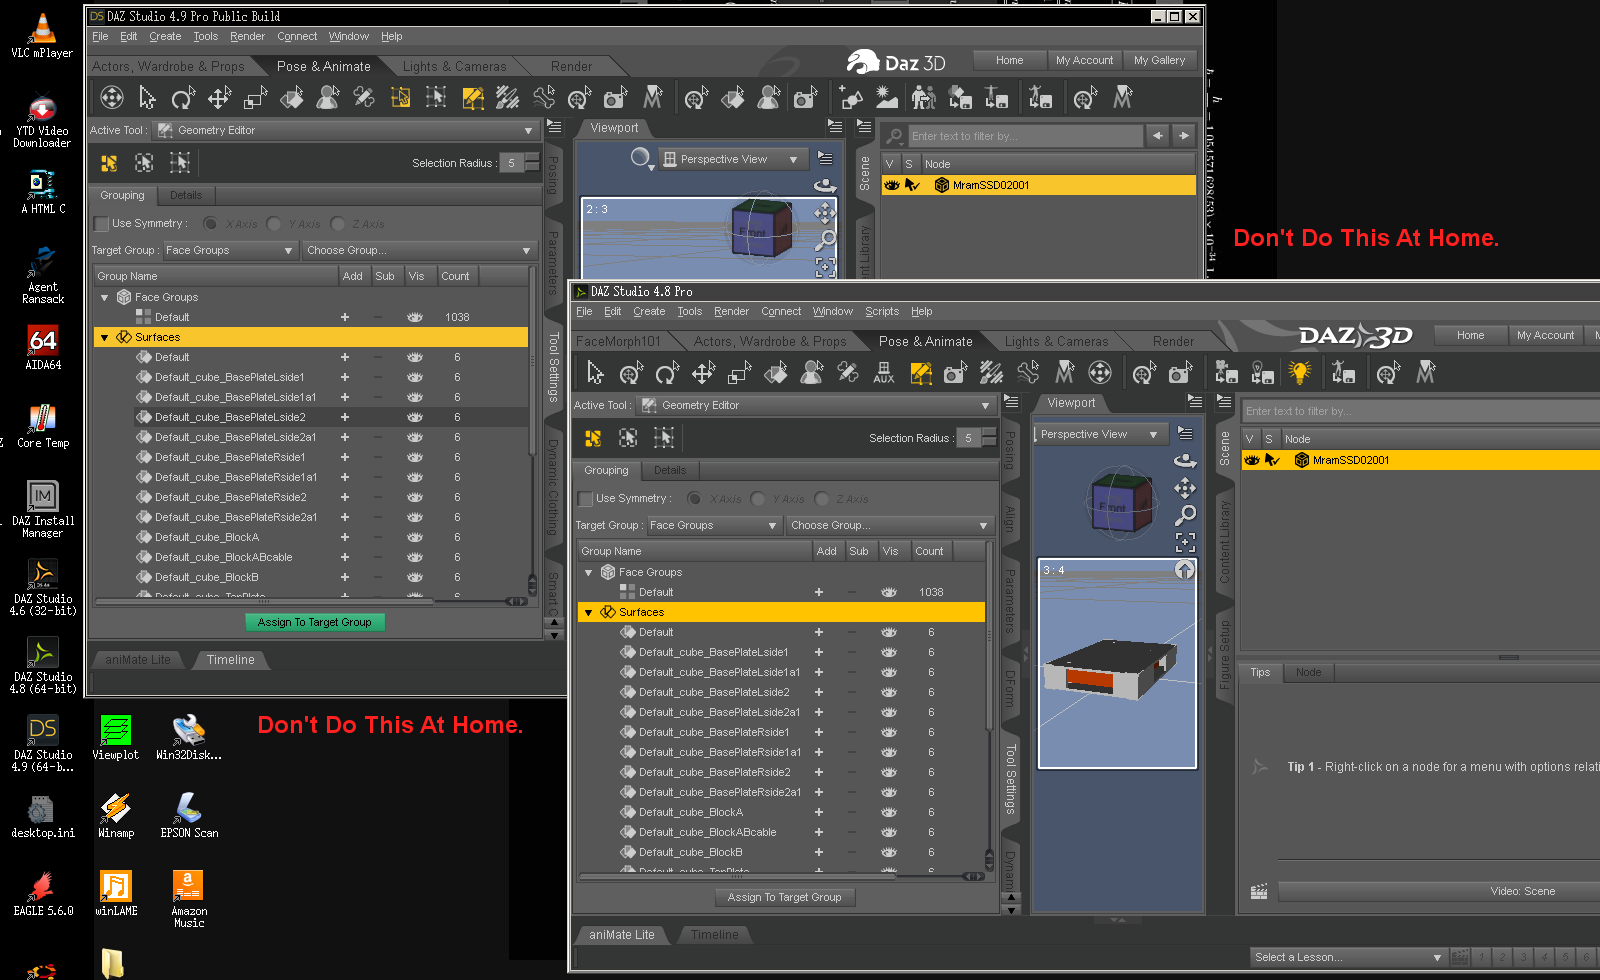Open the Winamp desktop shortcut
This screenshot has width=1600, height=980.
[116, 815]
